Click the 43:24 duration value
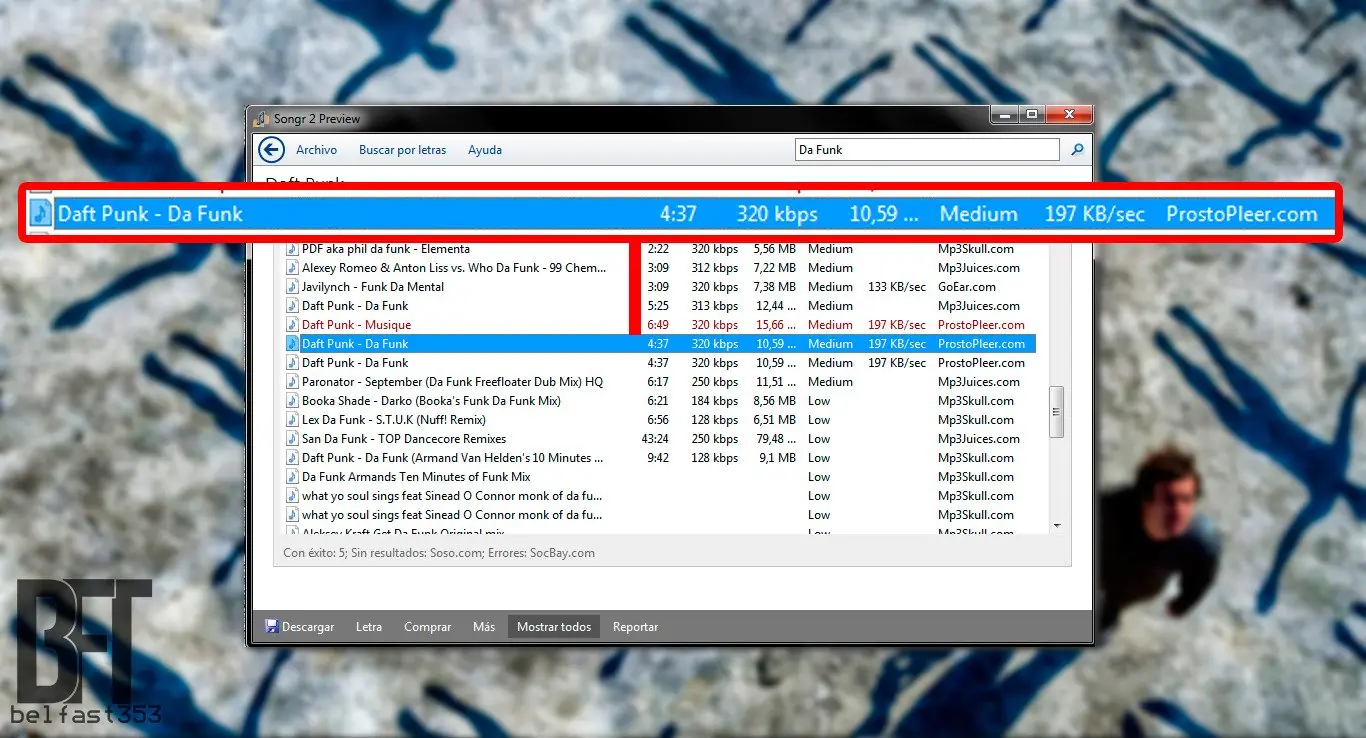Image resolution: width=1366 pixels, height=738 pixels. click(x=655, y=439)
